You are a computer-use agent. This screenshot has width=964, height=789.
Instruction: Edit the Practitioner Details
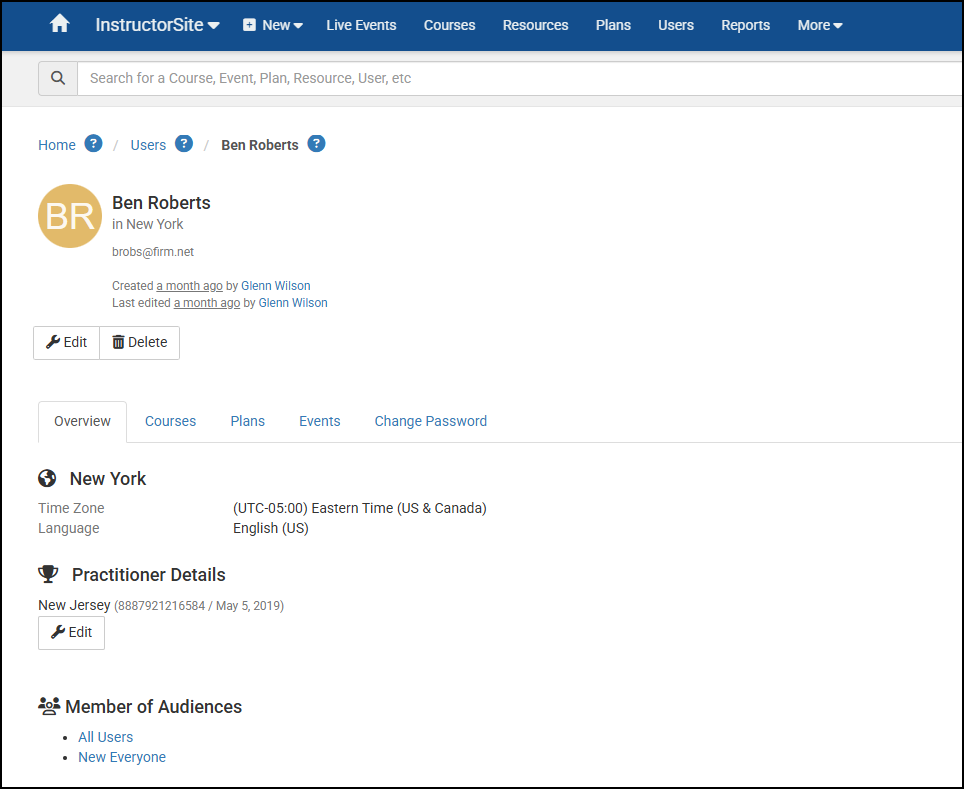coord(71,633)
